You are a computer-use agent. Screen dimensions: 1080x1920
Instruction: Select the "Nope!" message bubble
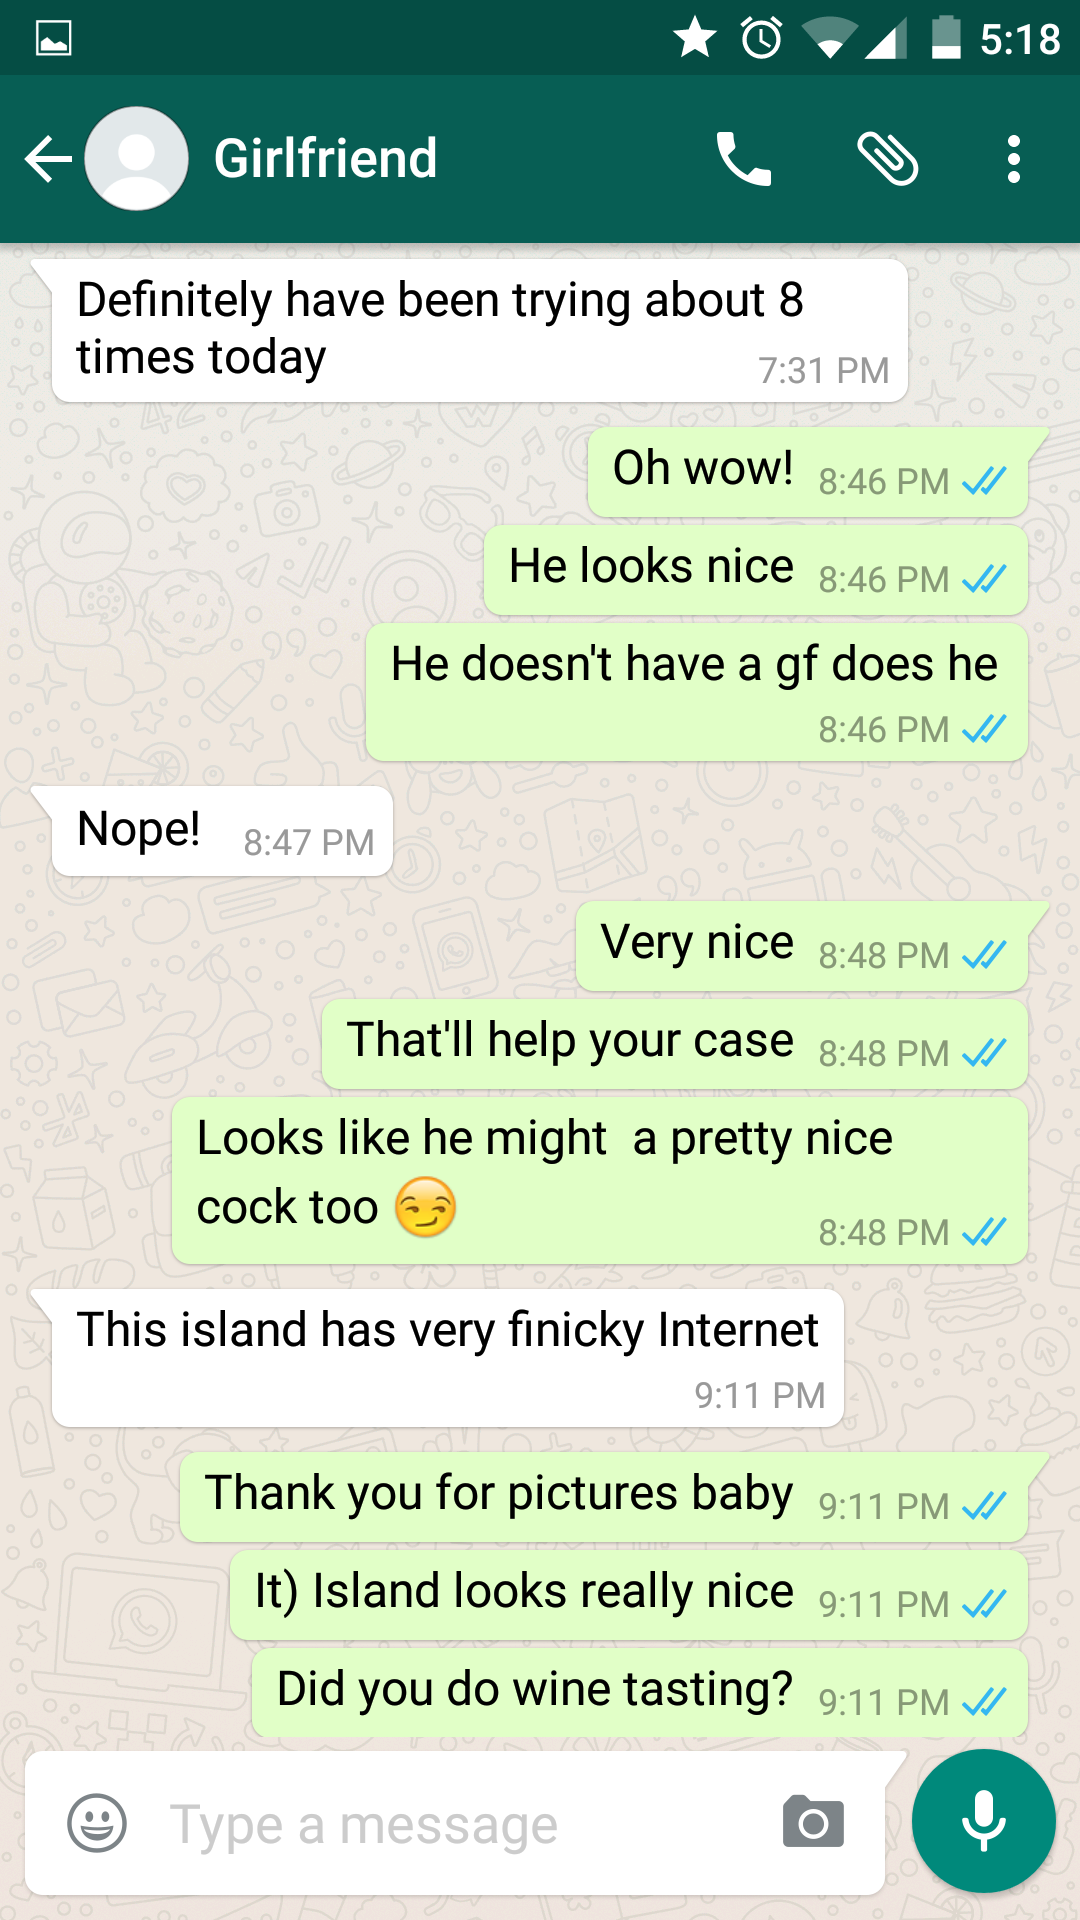(x=222, y=831)
